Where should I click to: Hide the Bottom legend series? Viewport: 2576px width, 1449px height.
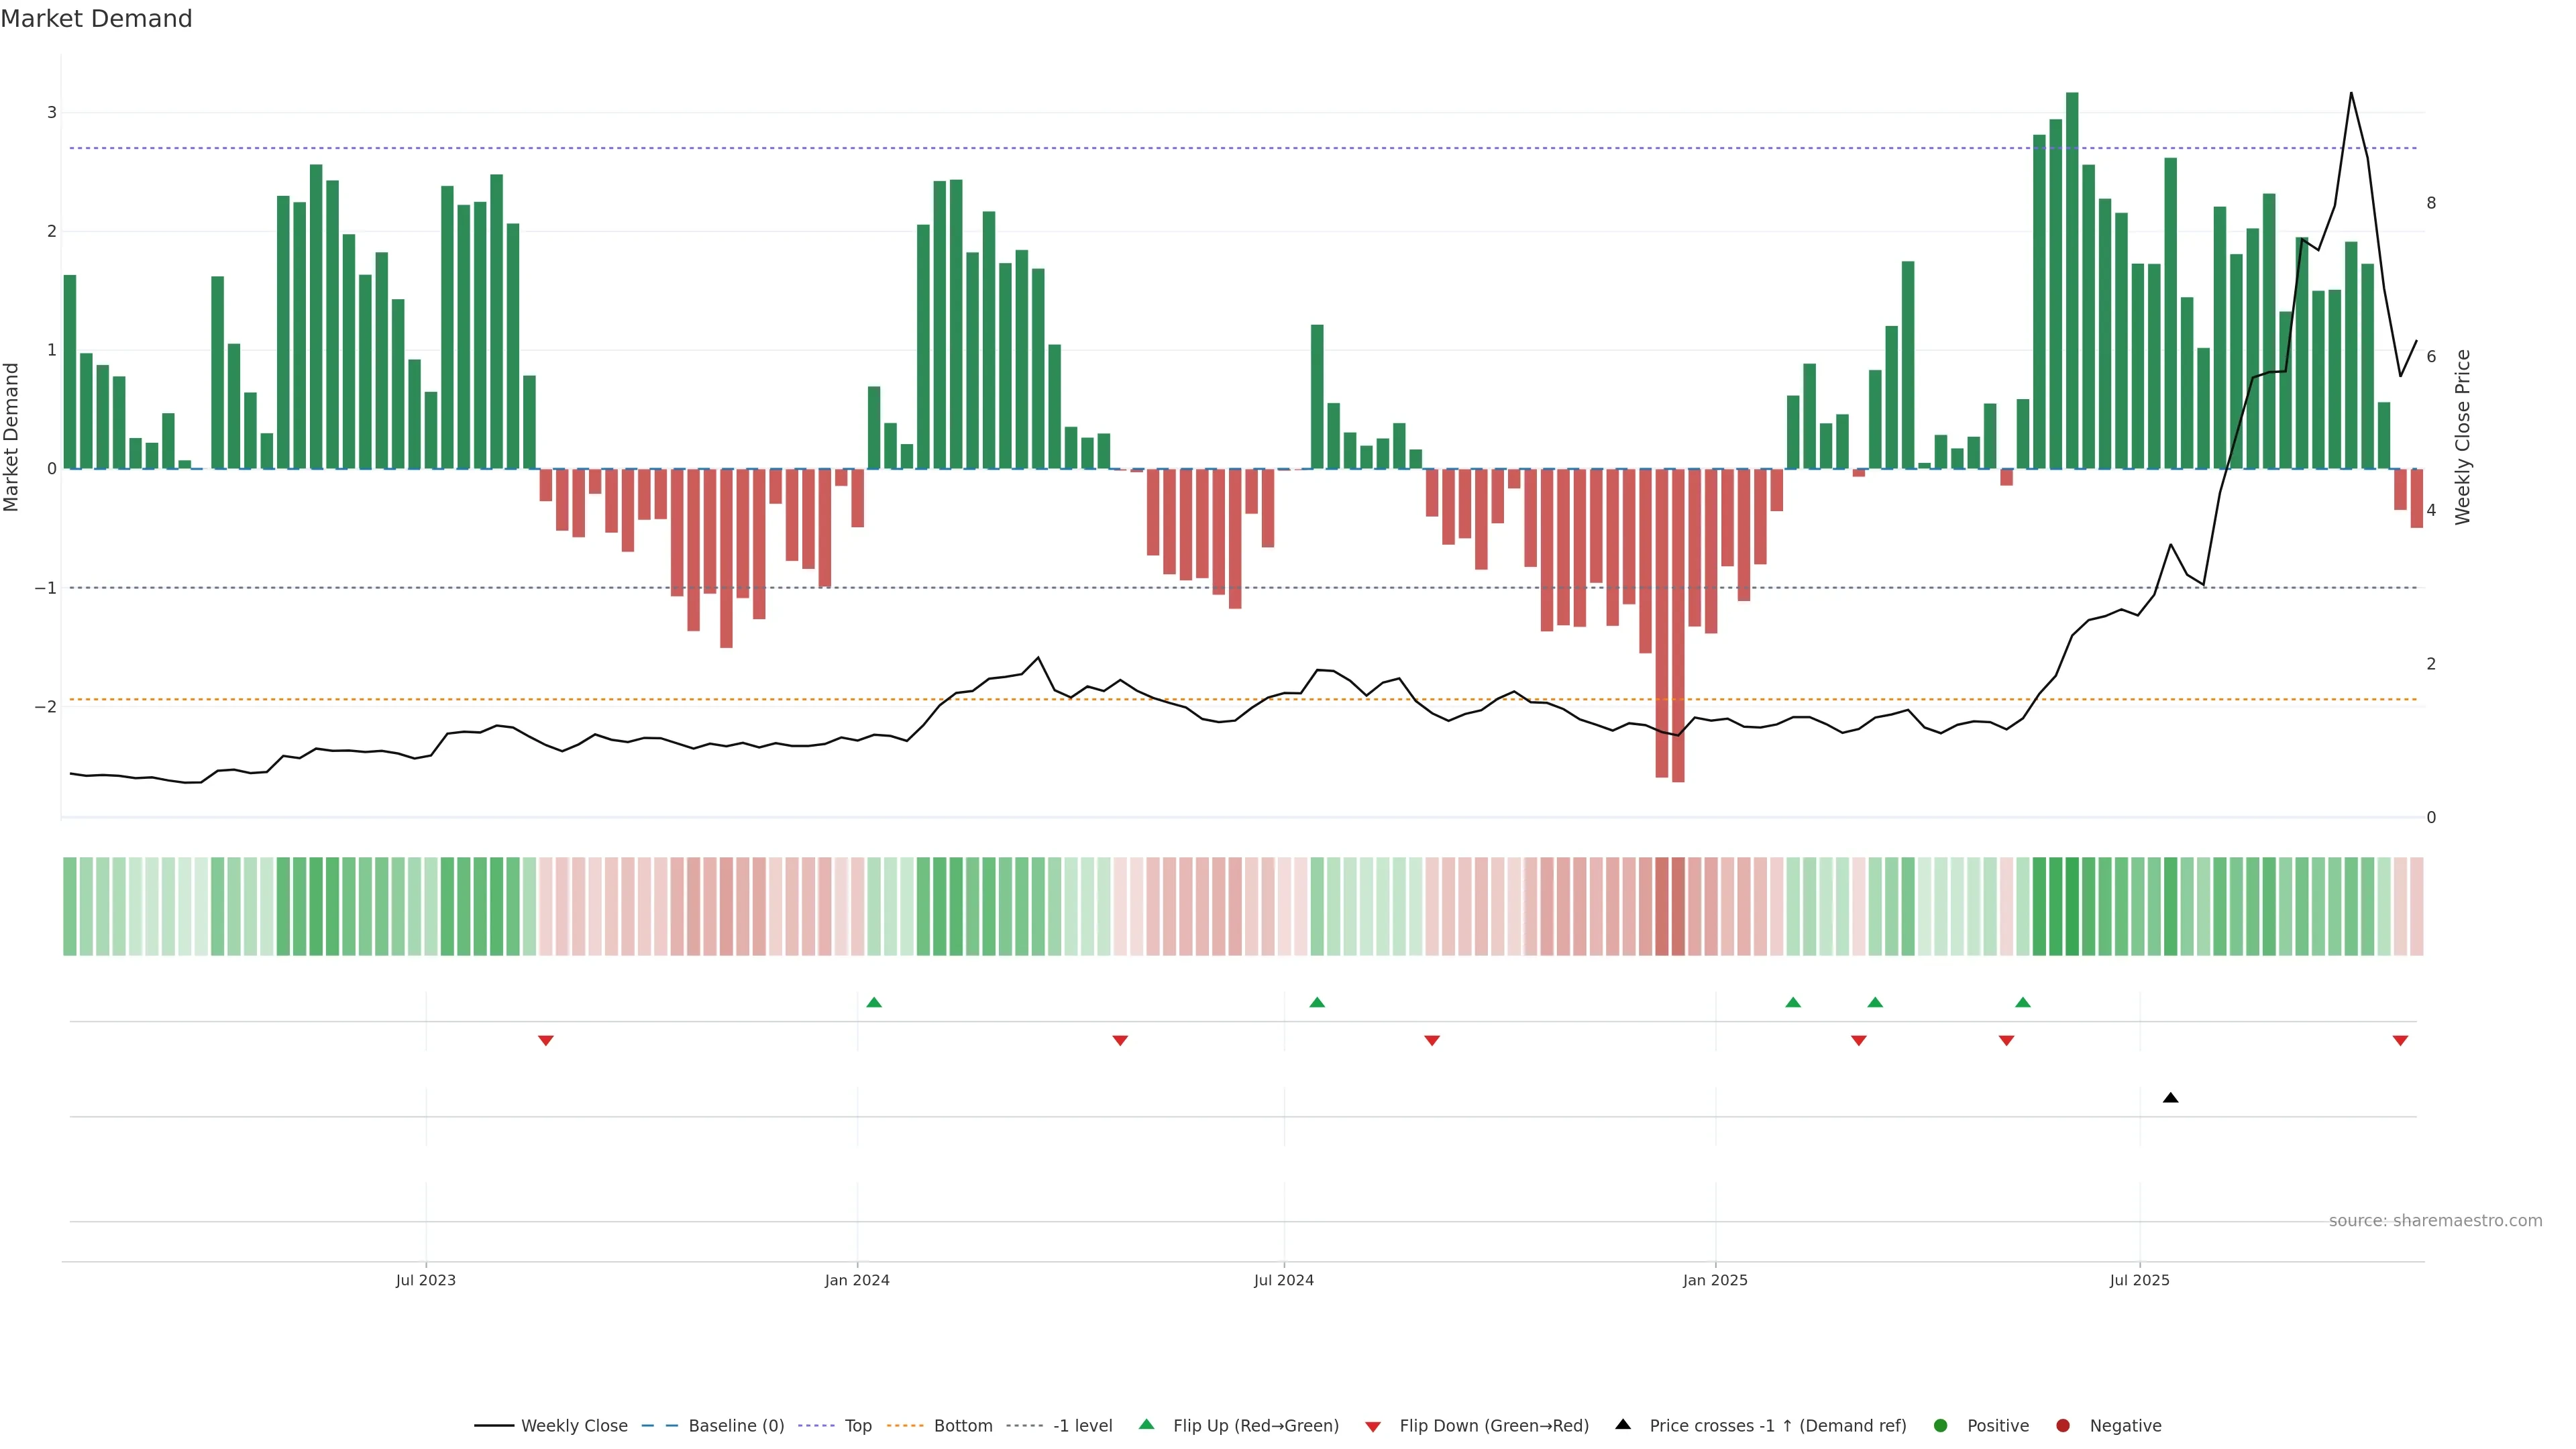coord(962,1426)
